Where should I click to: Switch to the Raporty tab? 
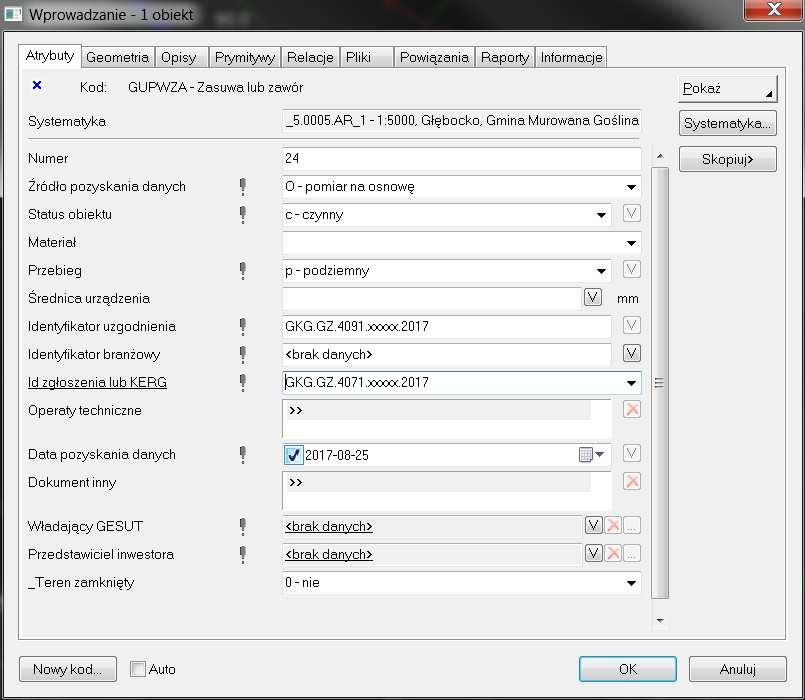[505, 57]
